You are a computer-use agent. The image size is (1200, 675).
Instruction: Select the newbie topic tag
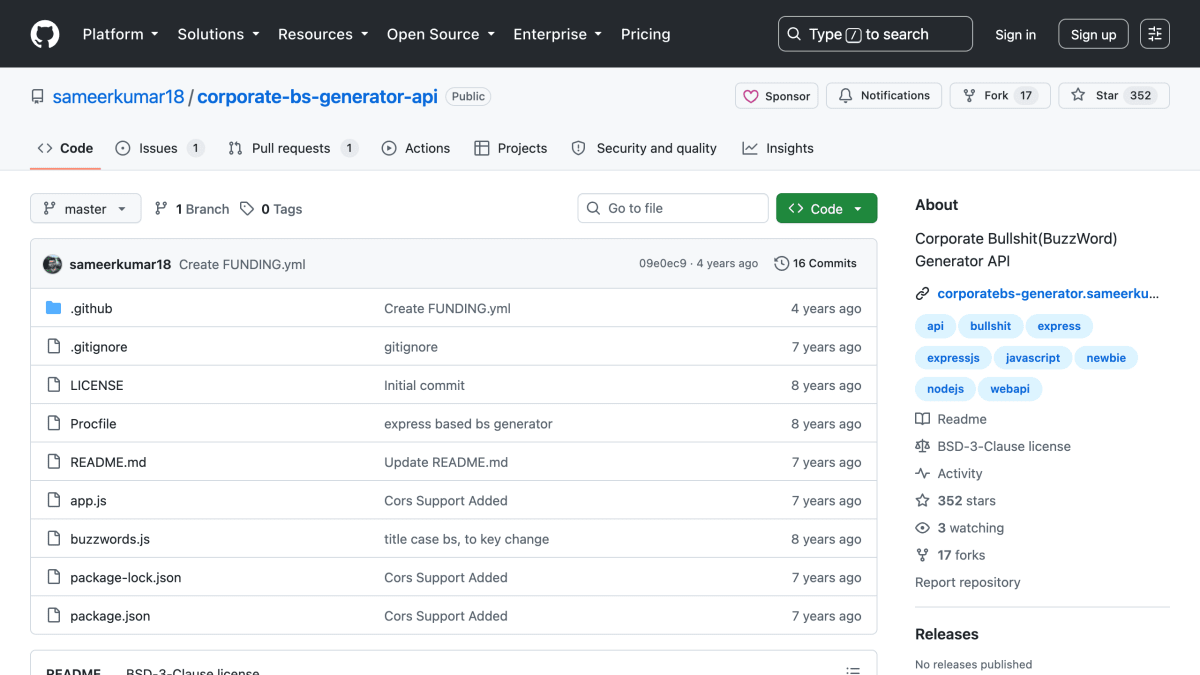point(1106,357)
